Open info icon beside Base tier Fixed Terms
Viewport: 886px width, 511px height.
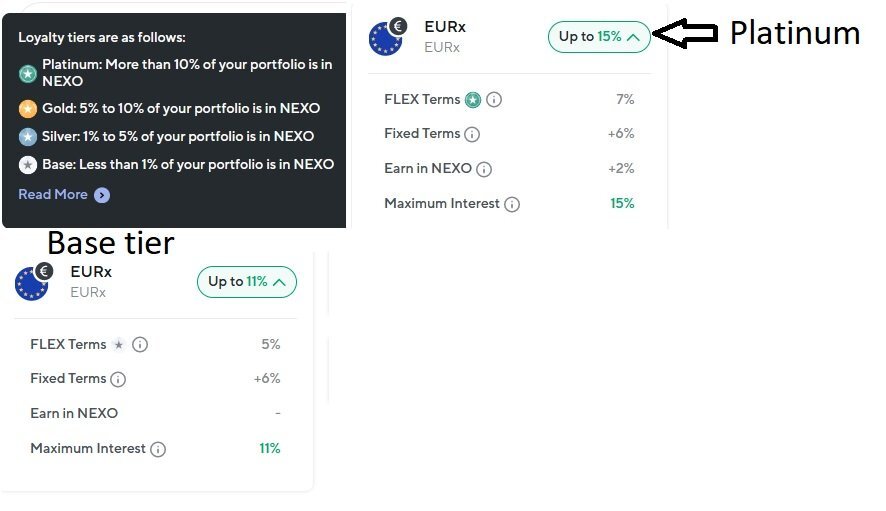(118, 379)
